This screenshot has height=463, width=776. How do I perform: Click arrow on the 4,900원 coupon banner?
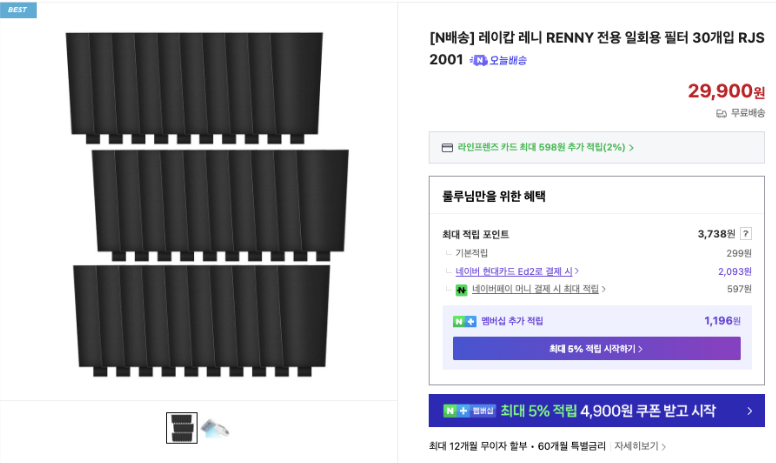(x=749, y=411)
